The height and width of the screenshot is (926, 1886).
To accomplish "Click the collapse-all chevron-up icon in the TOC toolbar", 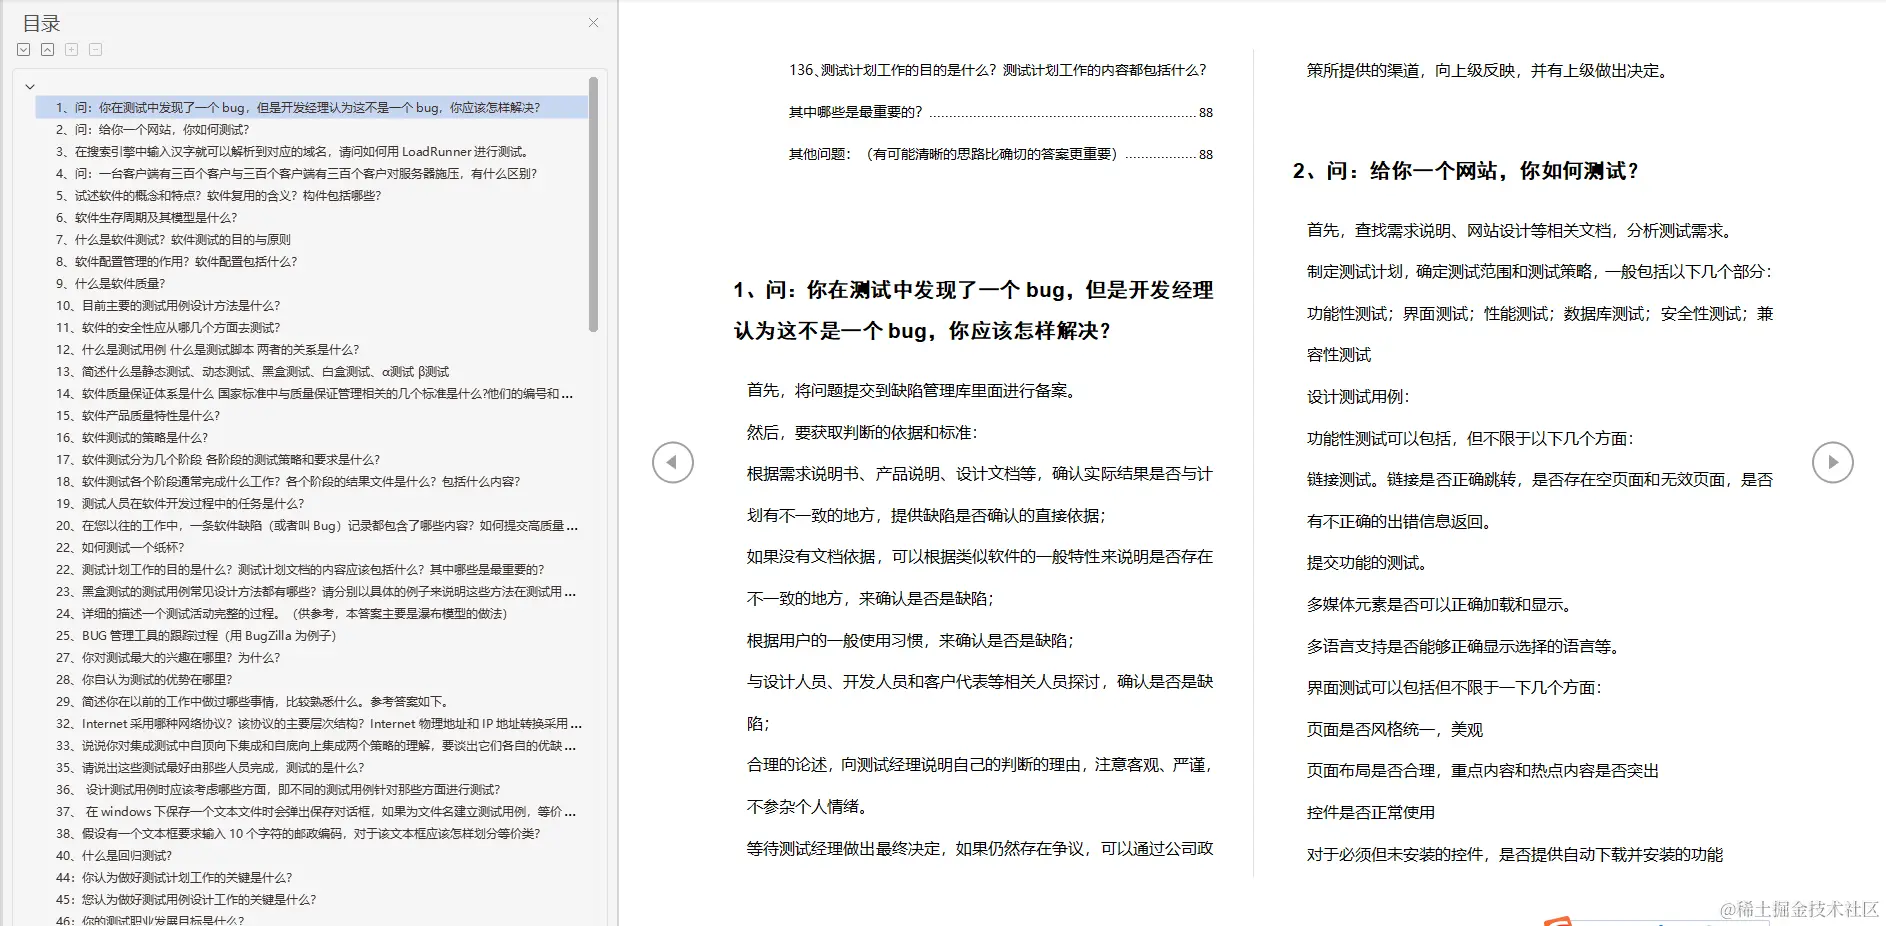I will [x=47, y=48].
